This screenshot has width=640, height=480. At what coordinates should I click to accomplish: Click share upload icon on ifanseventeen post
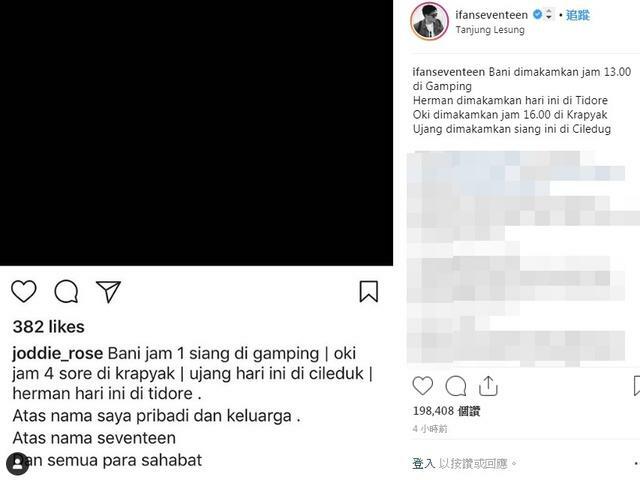tap(488, 386)
